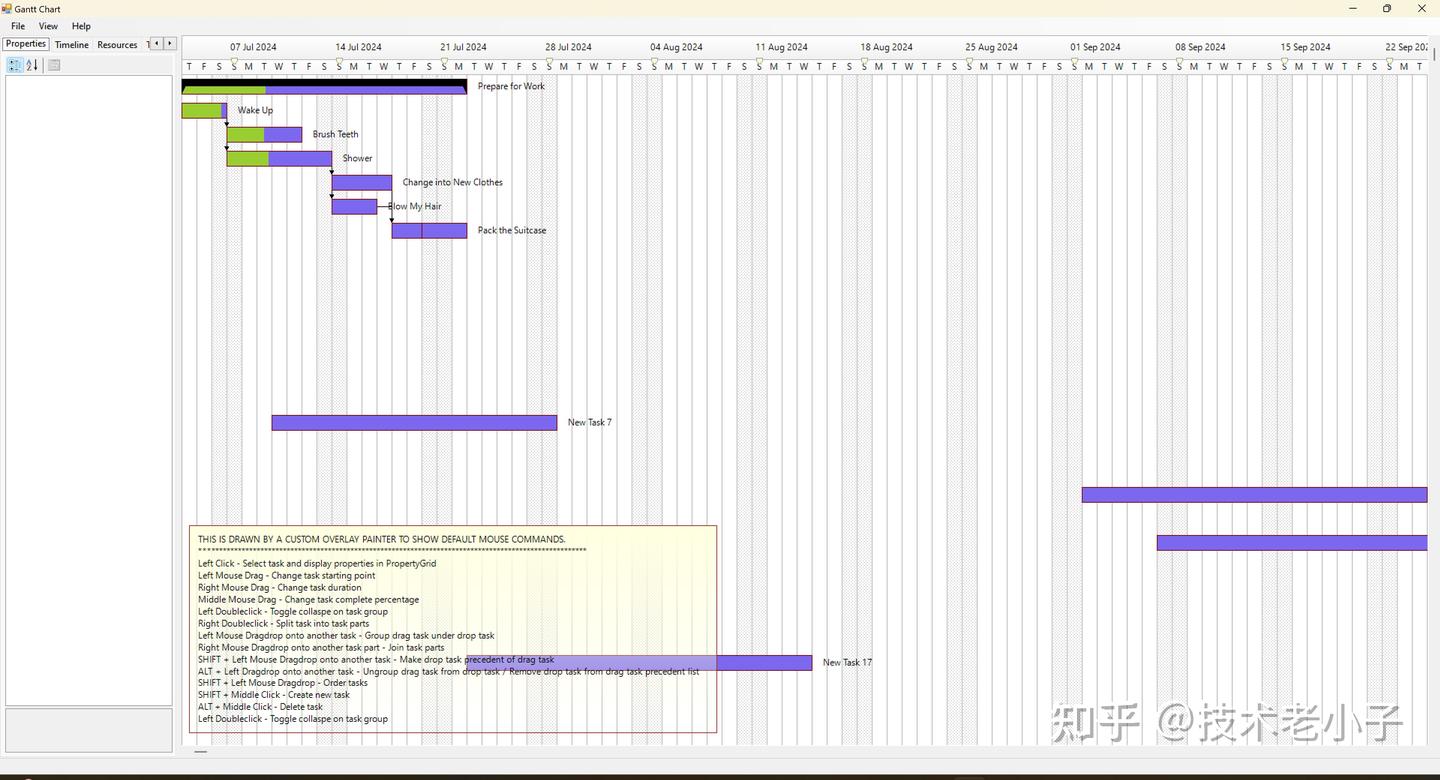Open the File menu
Image resolution: width=1440 pixels, height=780 pixels.
click(17, 26)
